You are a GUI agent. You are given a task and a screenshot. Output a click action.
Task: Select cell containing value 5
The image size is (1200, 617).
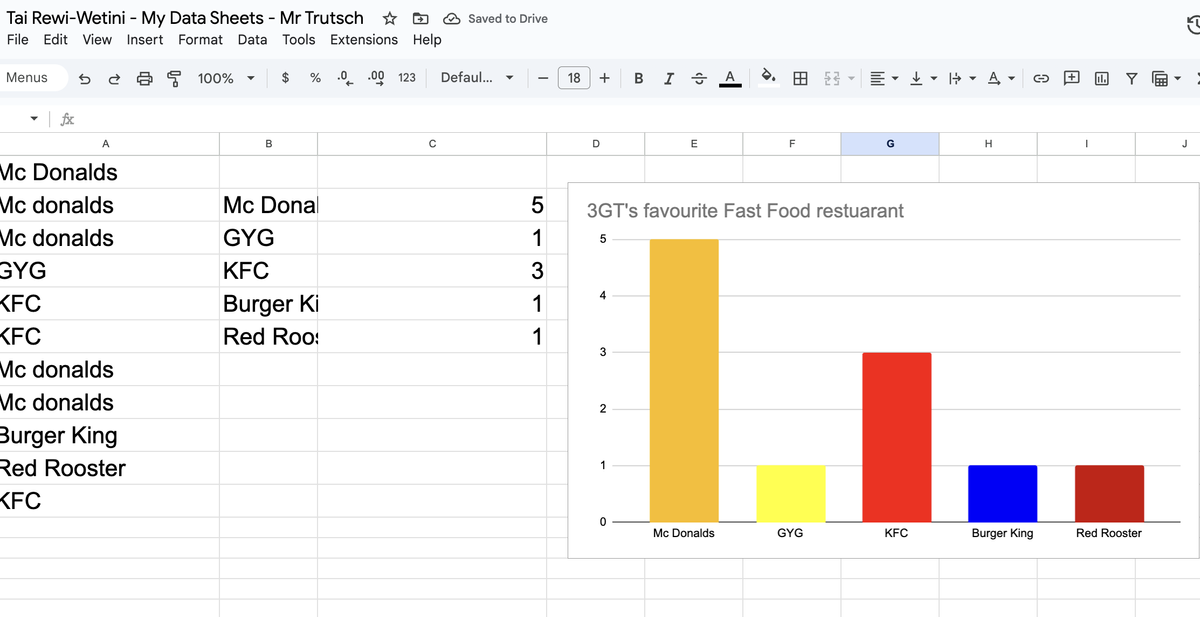[x=432, y=205]
